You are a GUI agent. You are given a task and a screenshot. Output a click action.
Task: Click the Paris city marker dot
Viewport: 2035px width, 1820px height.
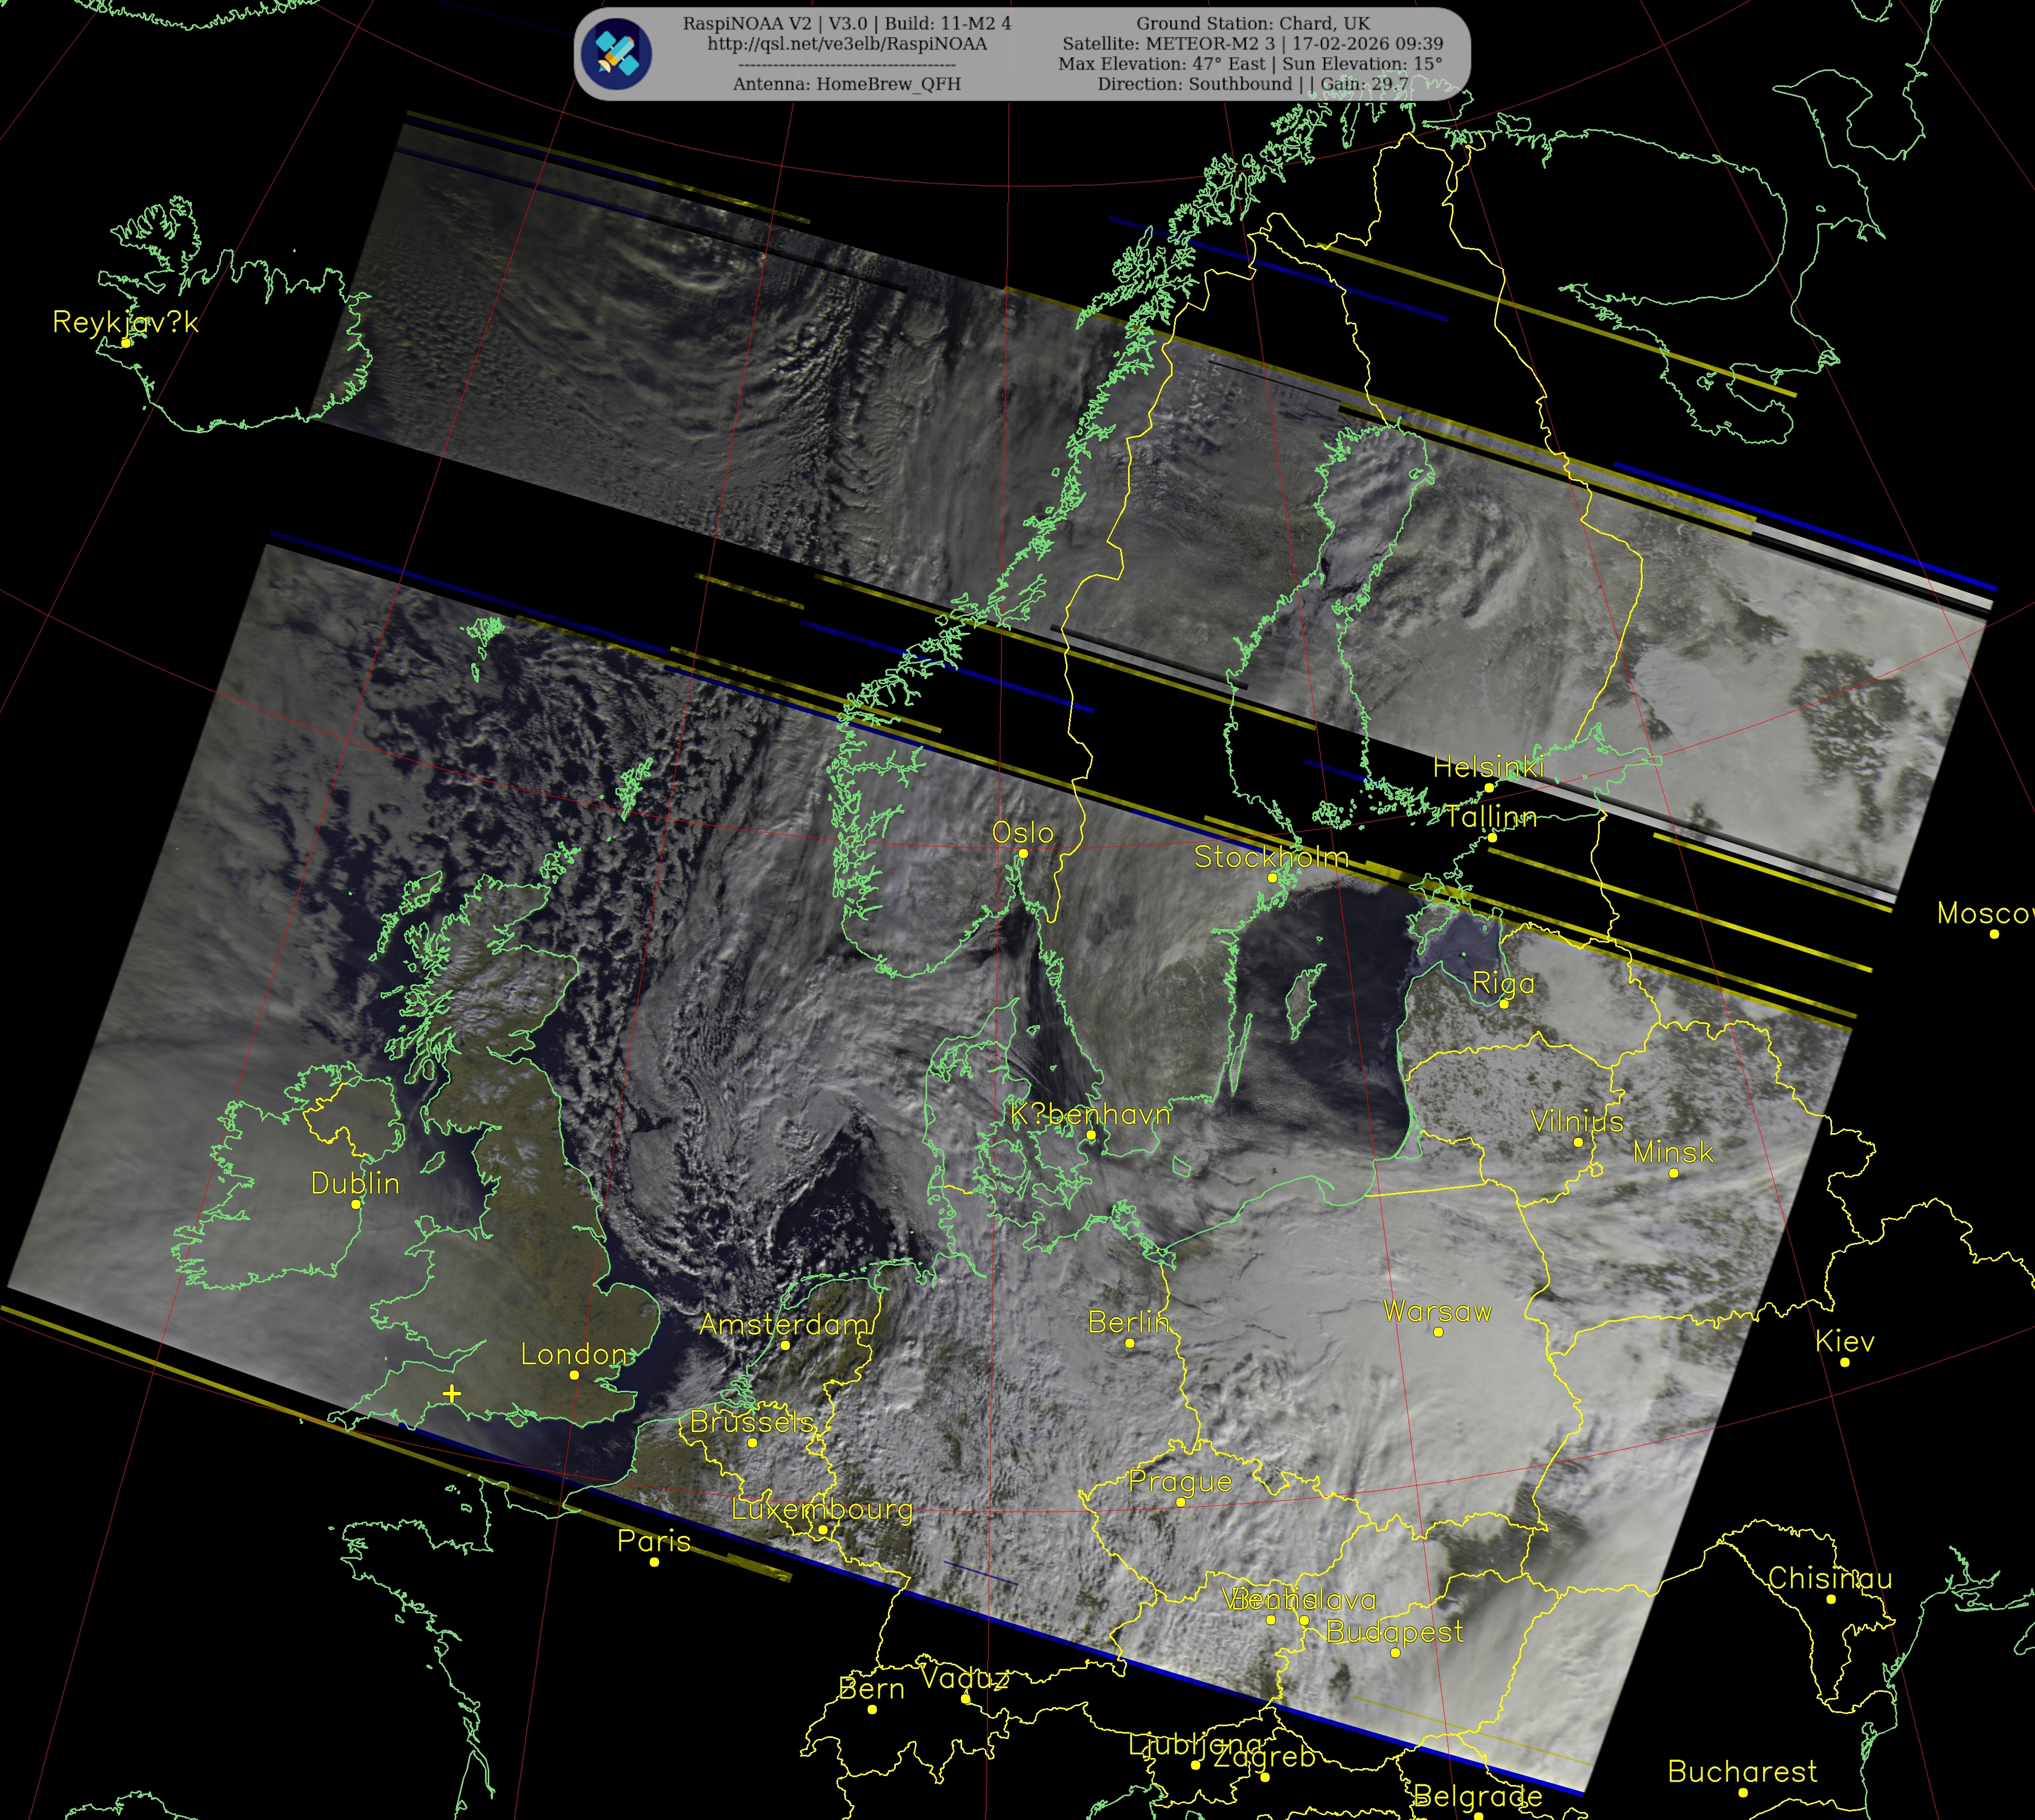click(x=654, y=1562)
